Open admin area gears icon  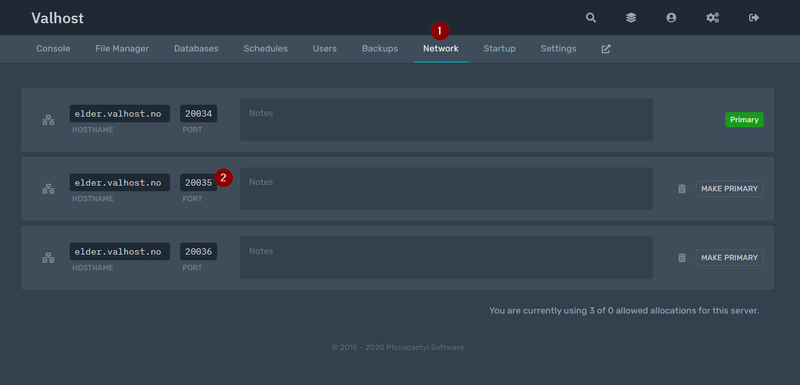(x=712, y=18)
